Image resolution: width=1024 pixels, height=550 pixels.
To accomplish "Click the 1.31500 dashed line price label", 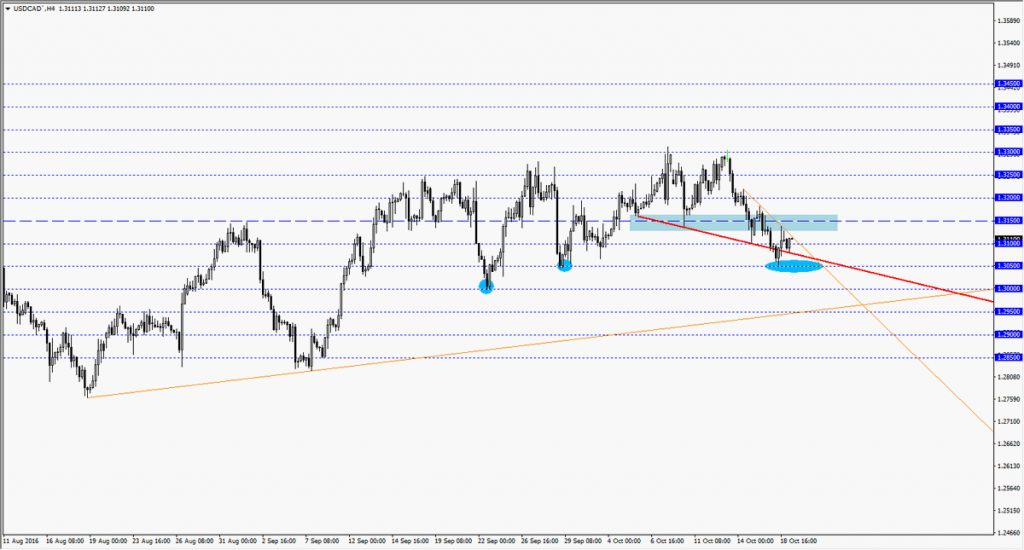I will click(1008, 221).
